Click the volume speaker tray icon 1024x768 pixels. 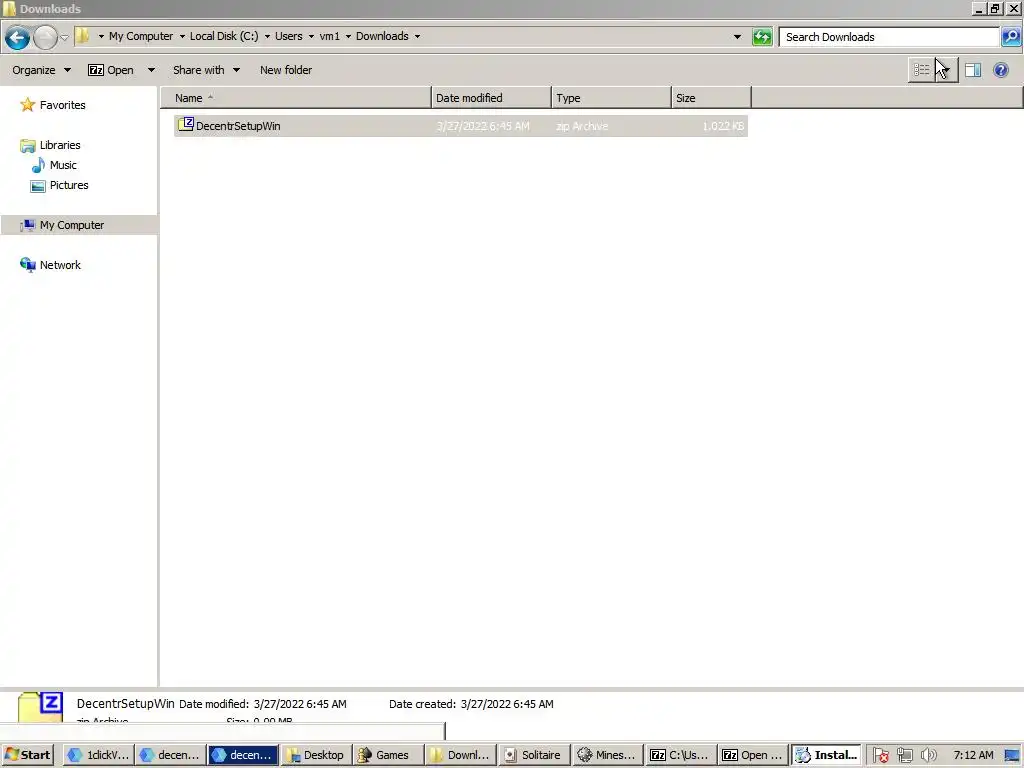(928, 756)
